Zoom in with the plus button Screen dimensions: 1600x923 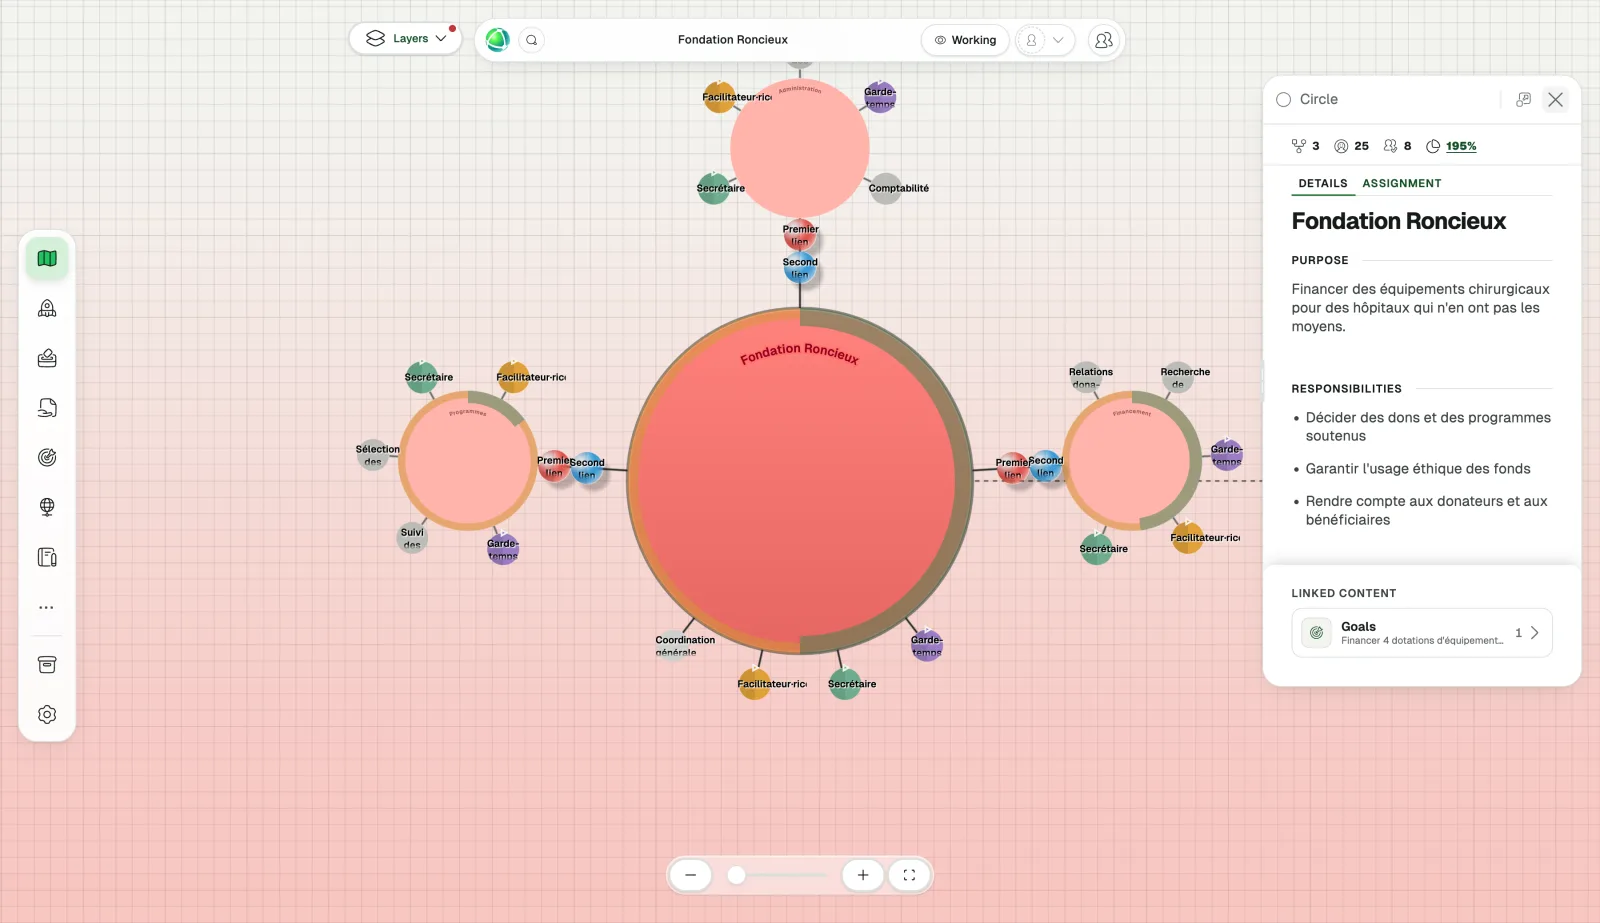862,875
